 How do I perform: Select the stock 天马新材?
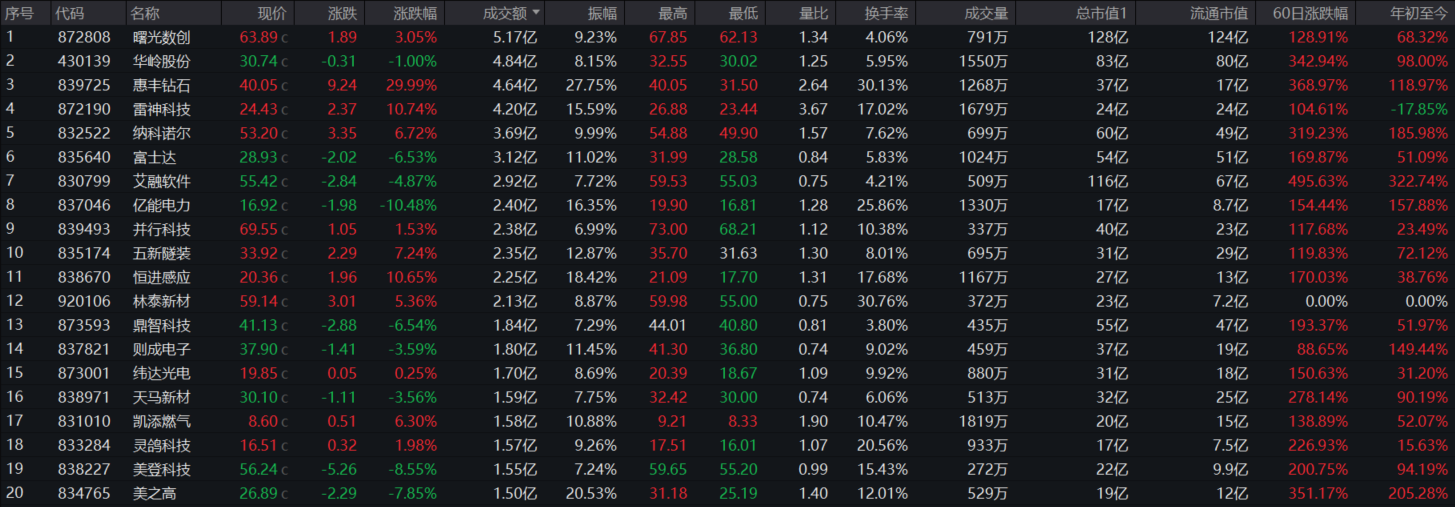[x=161, y=397]
